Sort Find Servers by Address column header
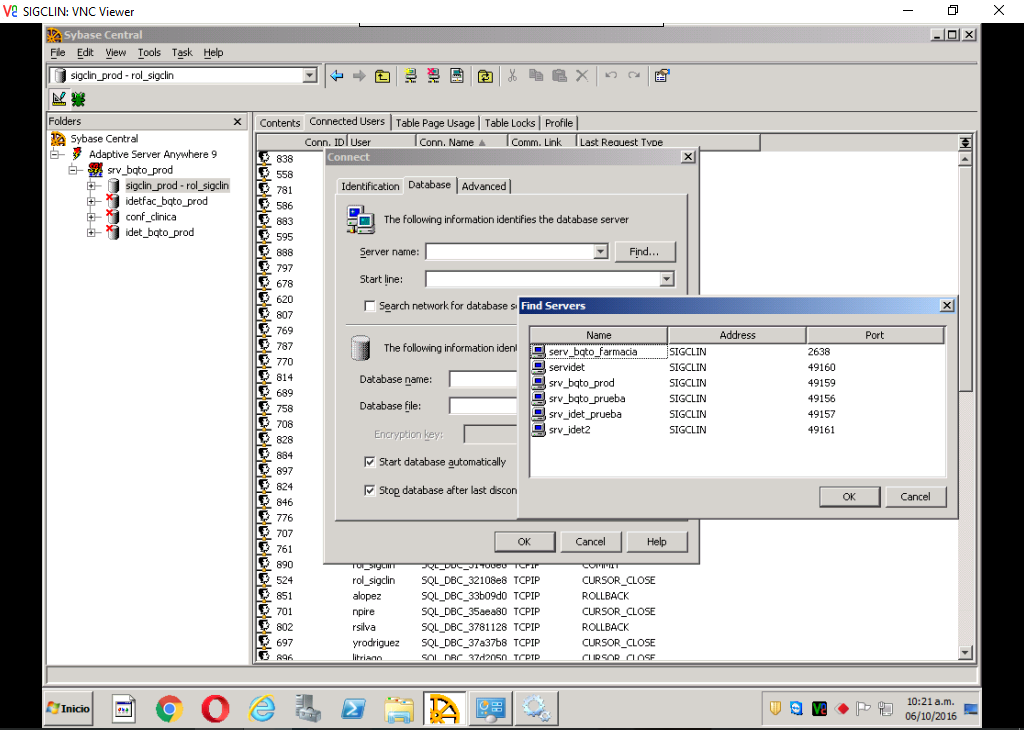 click(x=737, y=335)
